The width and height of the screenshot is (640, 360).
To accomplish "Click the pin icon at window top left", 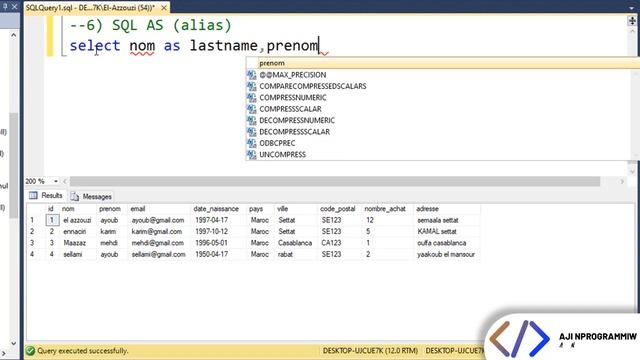I will (5, 6).
